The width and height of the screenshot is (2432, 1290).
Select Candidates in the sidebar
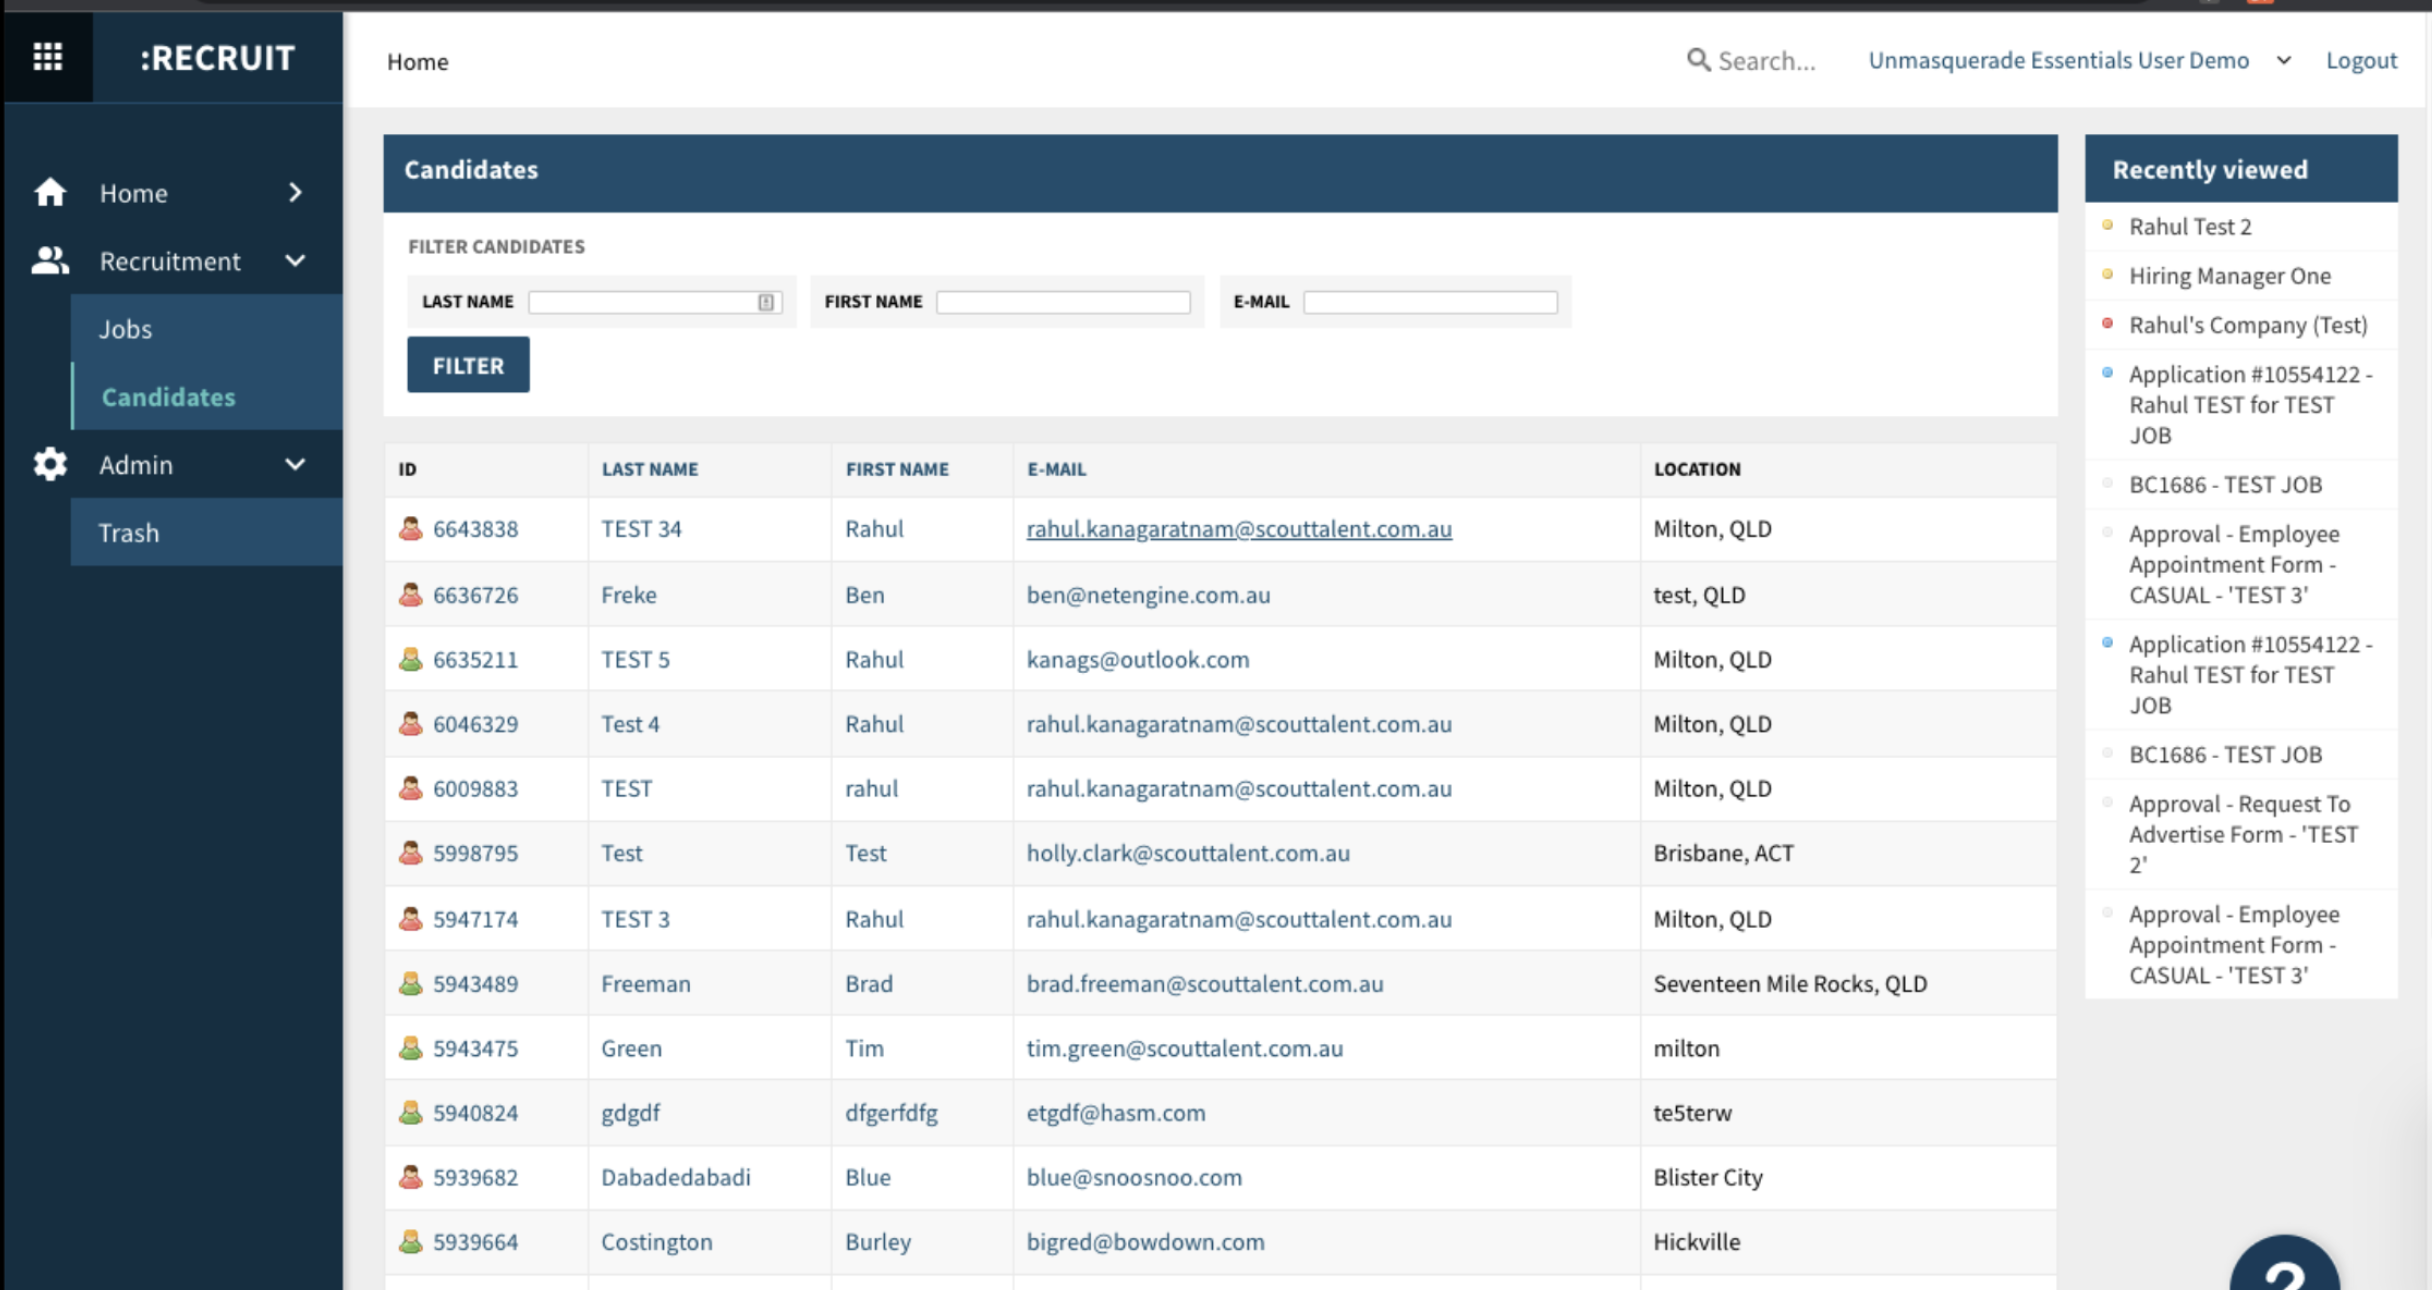point(168,397)
